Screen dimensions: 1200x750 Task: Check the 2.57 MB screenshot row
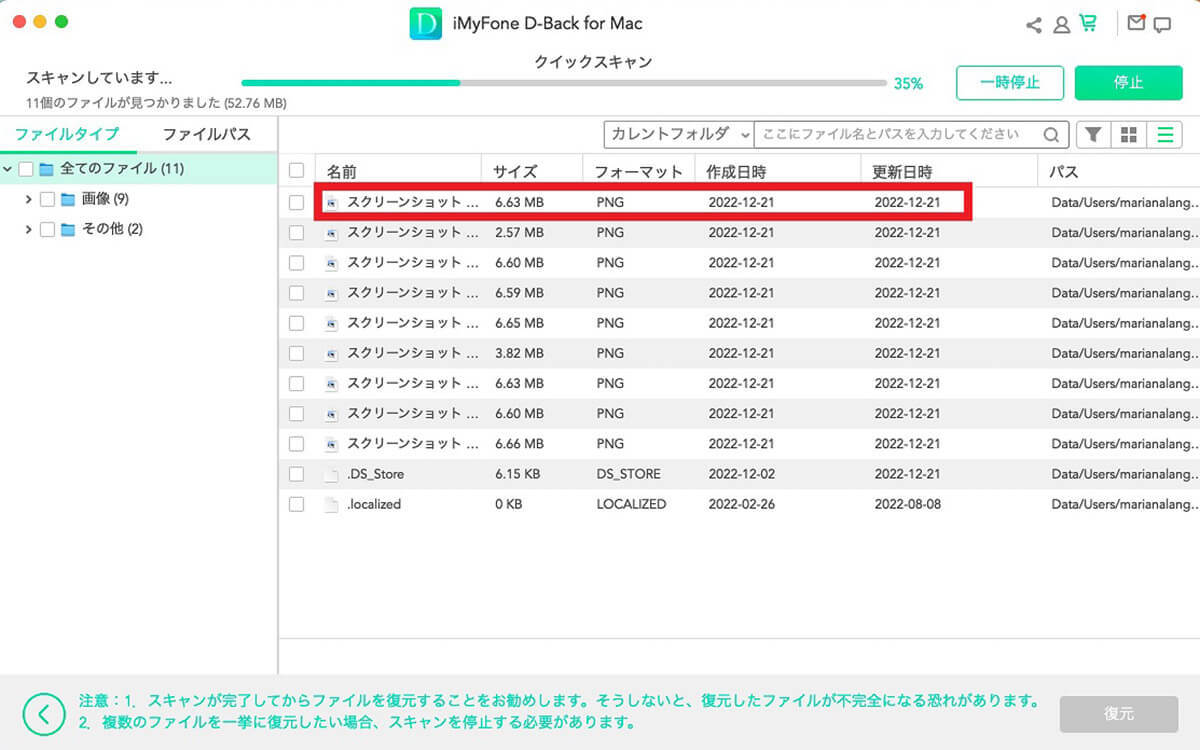point(296,233)
